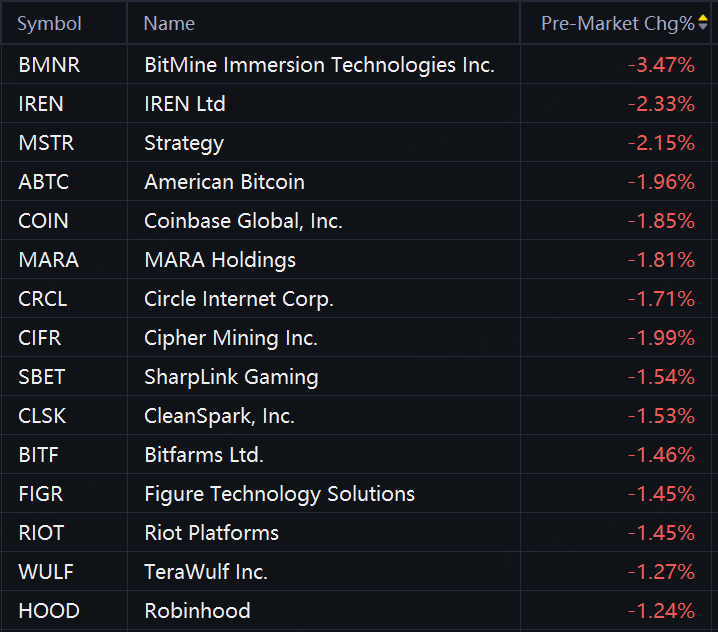
Task: Click the ABTC symbol
Action: pos(46,182)
